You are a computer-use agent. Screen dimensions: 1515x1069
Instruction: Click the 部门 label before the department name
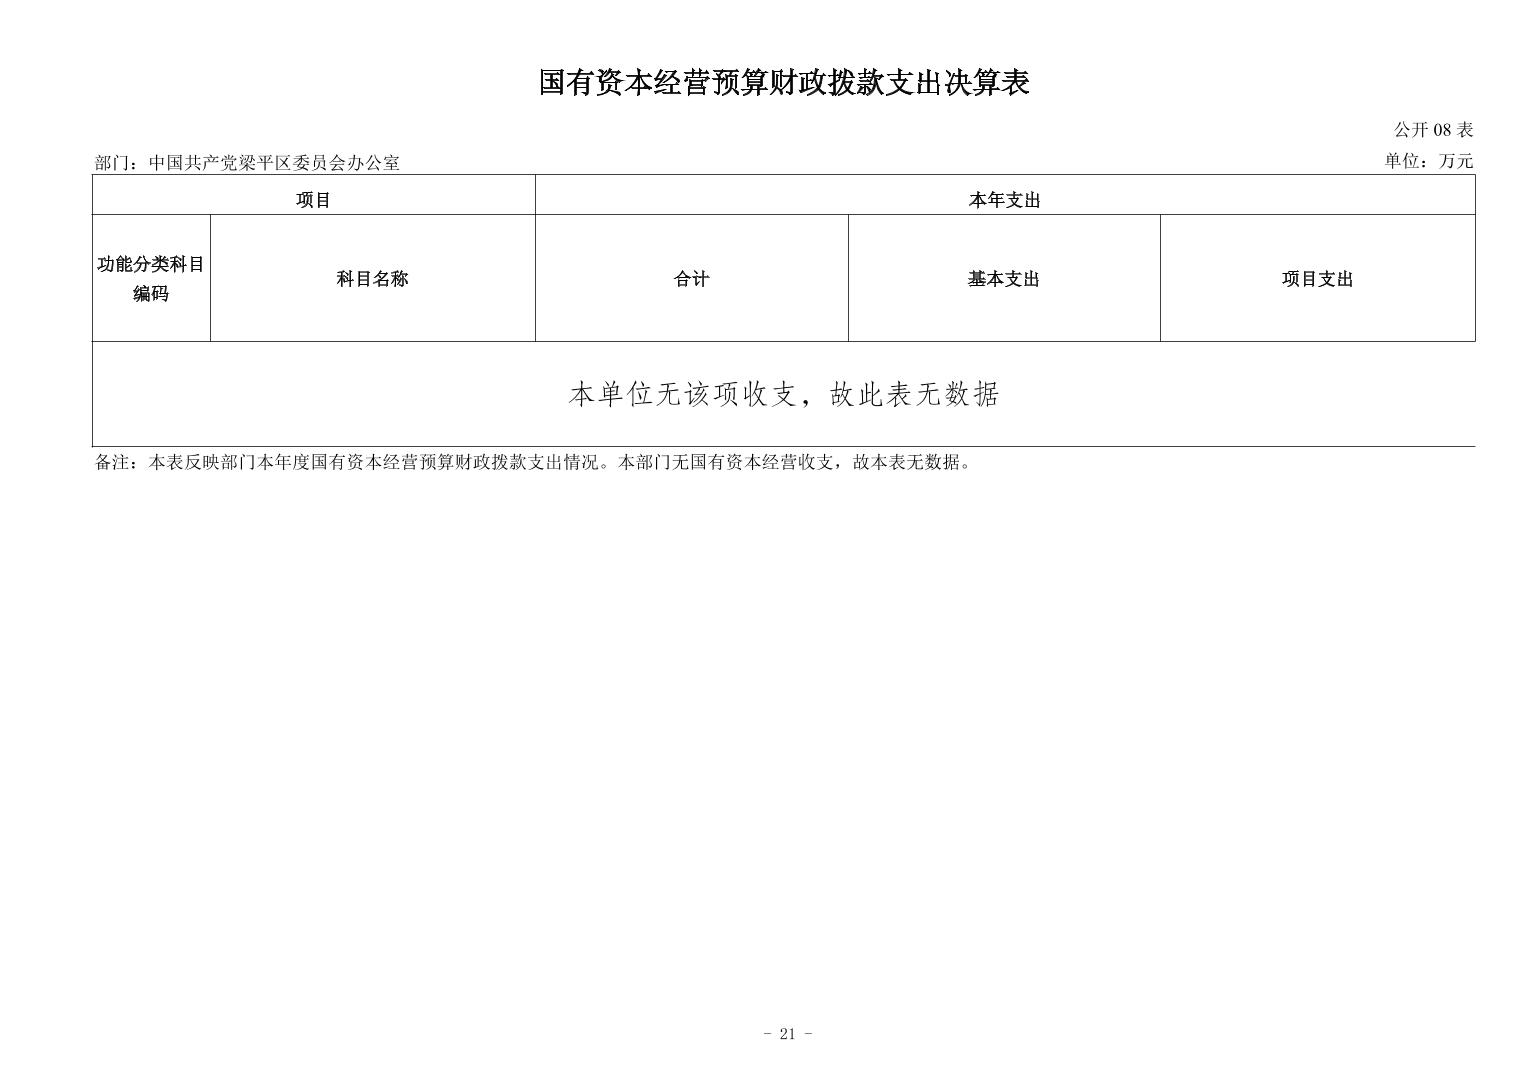112,163
